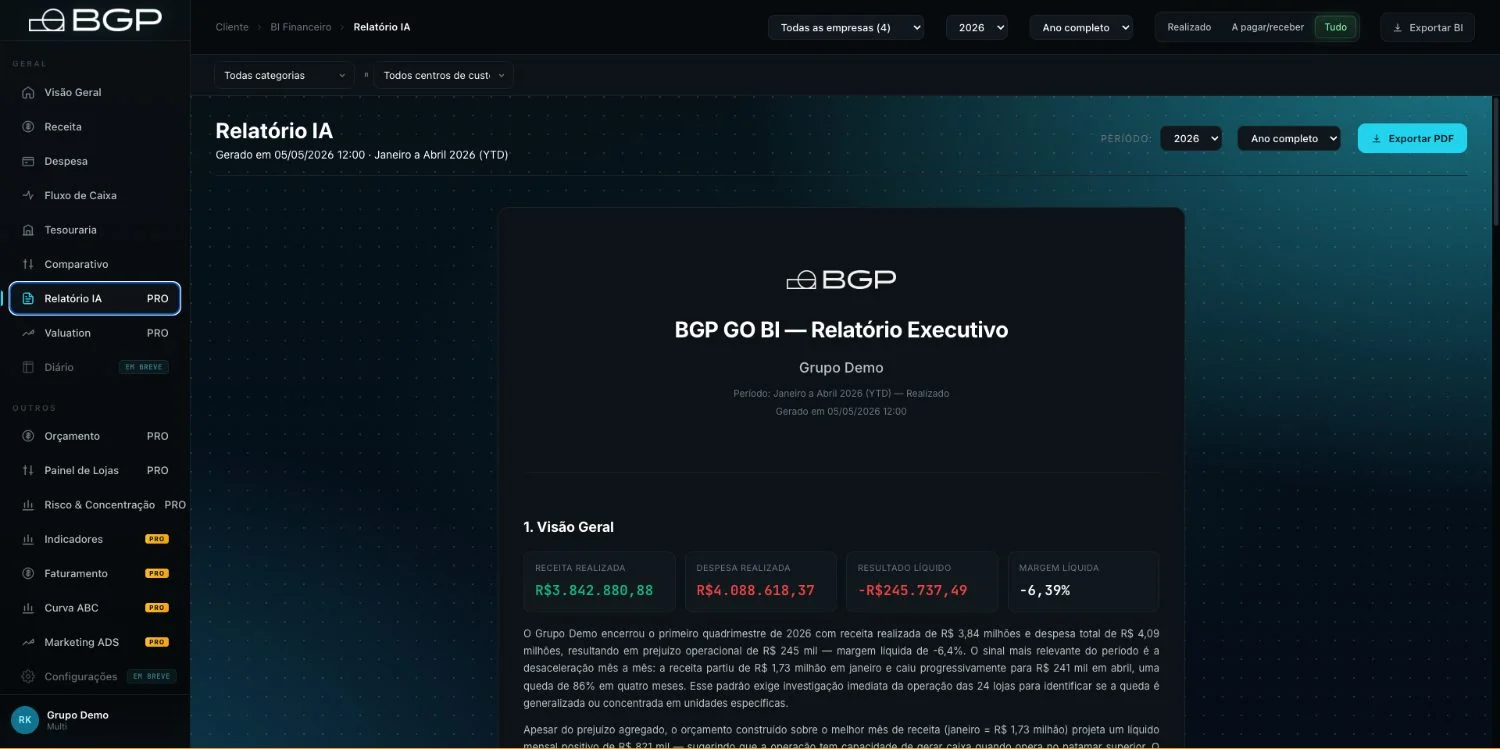The image size is (1500, 749).
Task: Open the Valuation trend icon
Action: coord(28,333)
